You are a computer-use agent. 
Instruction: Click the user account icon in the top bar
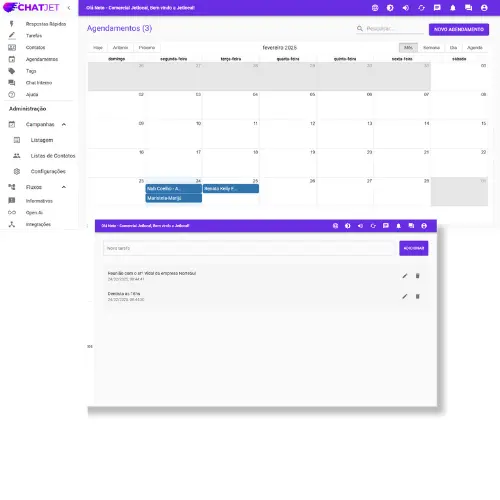484,8
